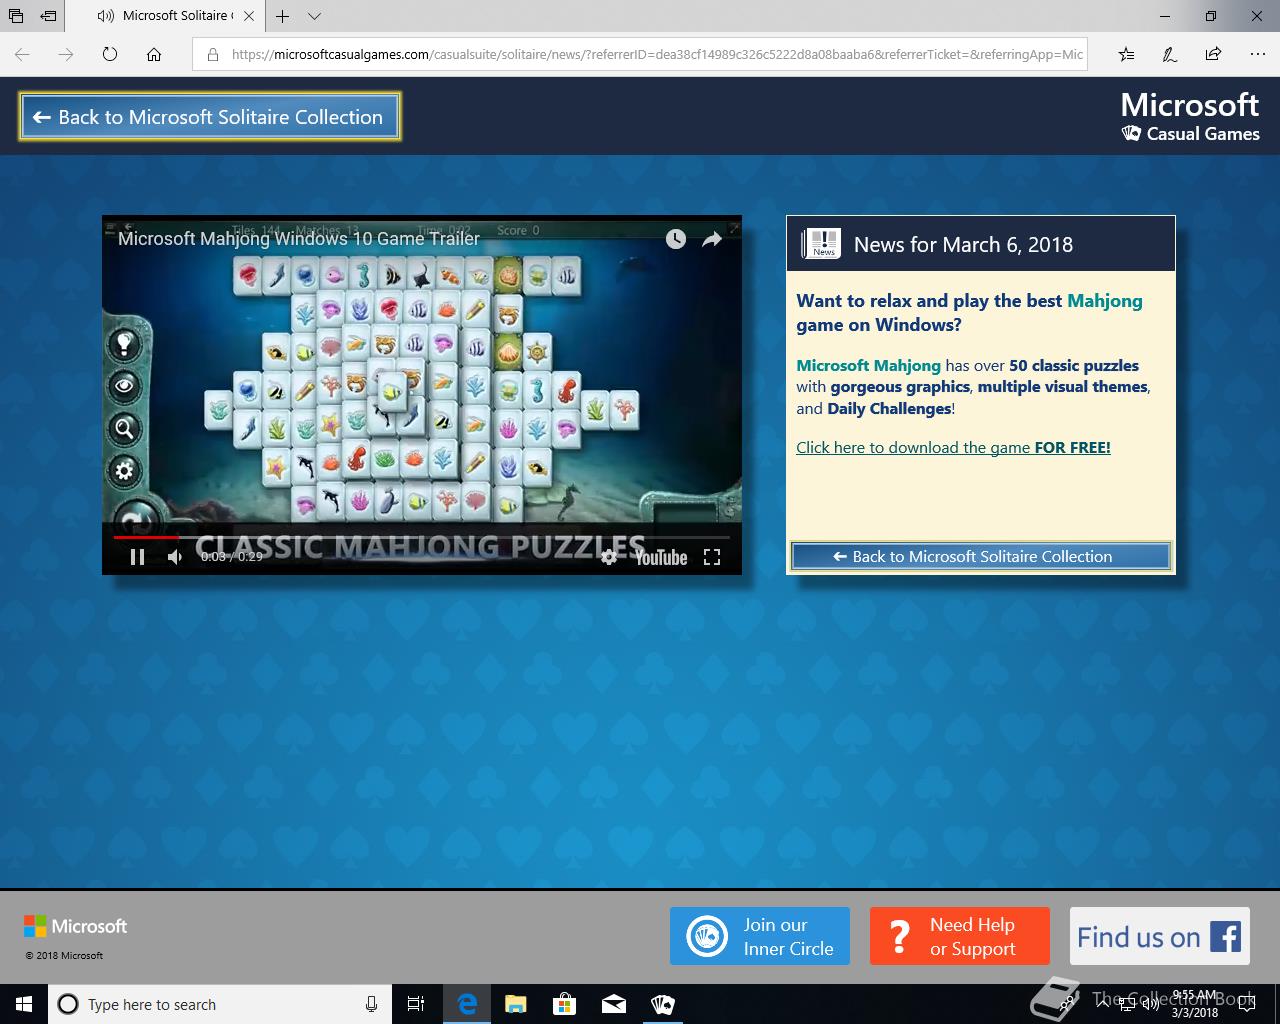Open Solitaire Collection taskbar icon

click(662, 1004)
